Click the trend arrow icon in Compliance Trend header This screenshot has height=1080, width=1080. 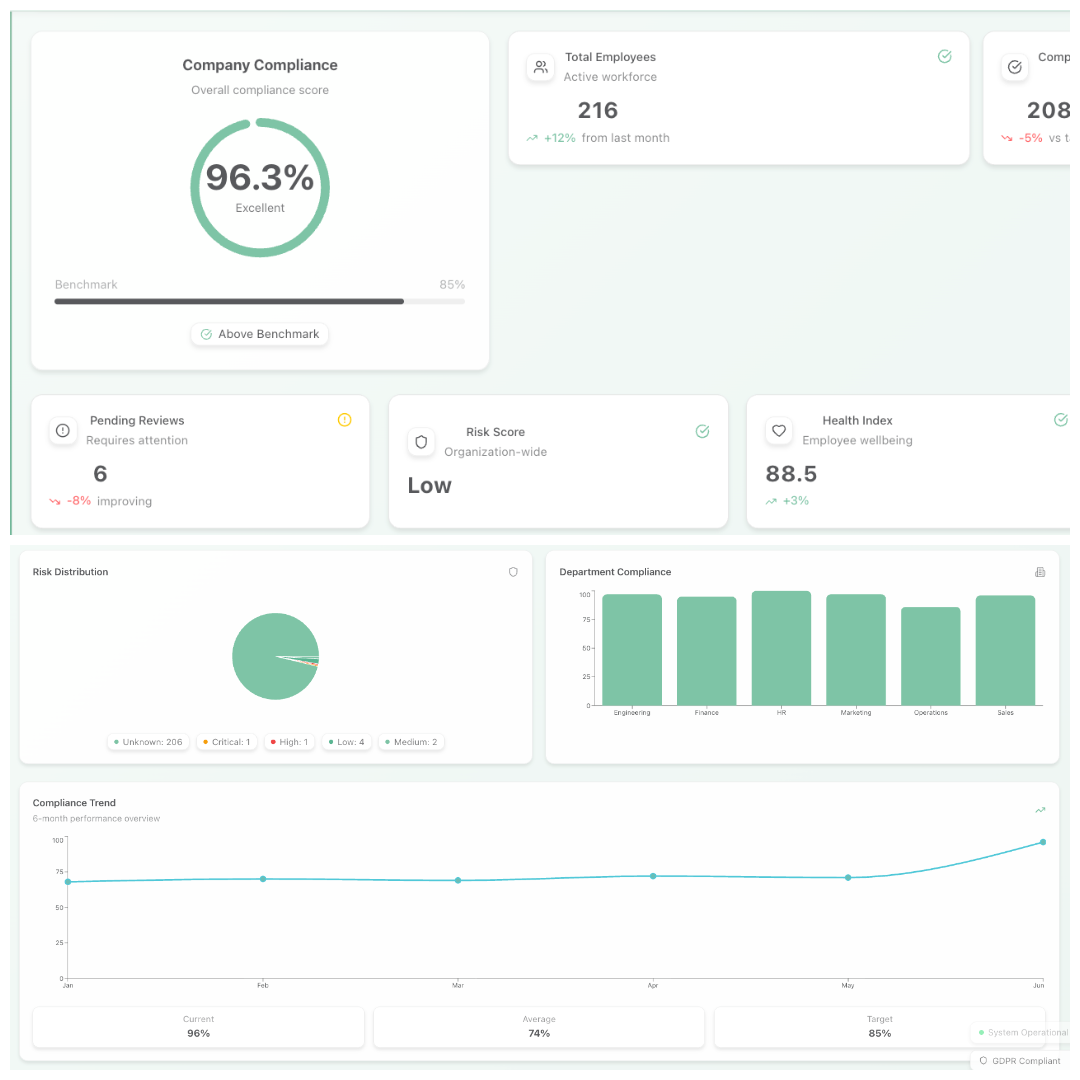tap(1040, 810)
